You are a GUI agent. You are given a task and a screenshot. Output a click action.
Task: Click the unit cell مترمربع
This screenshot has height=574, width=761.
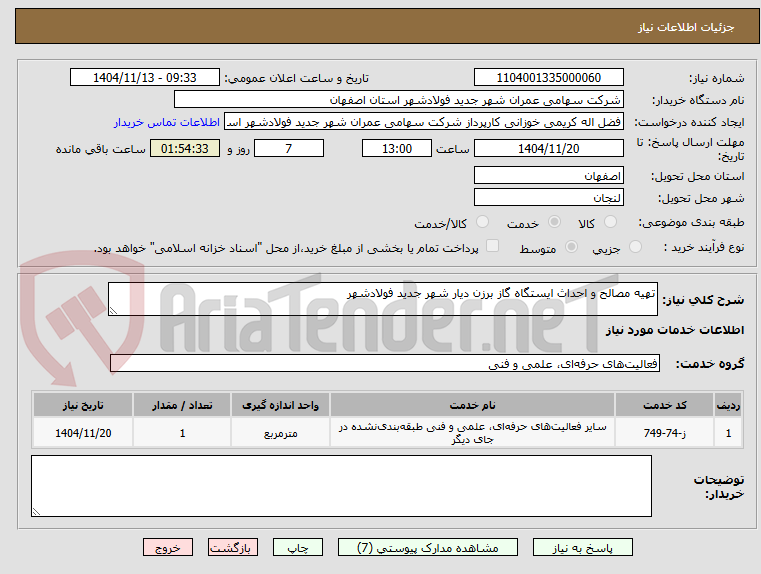(280, 433)
